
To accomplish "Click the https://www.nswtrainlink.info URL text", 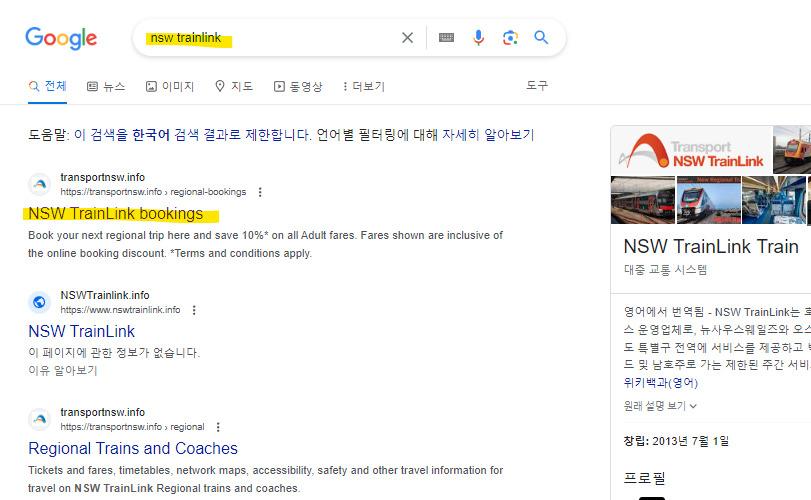I will (120, 310).
